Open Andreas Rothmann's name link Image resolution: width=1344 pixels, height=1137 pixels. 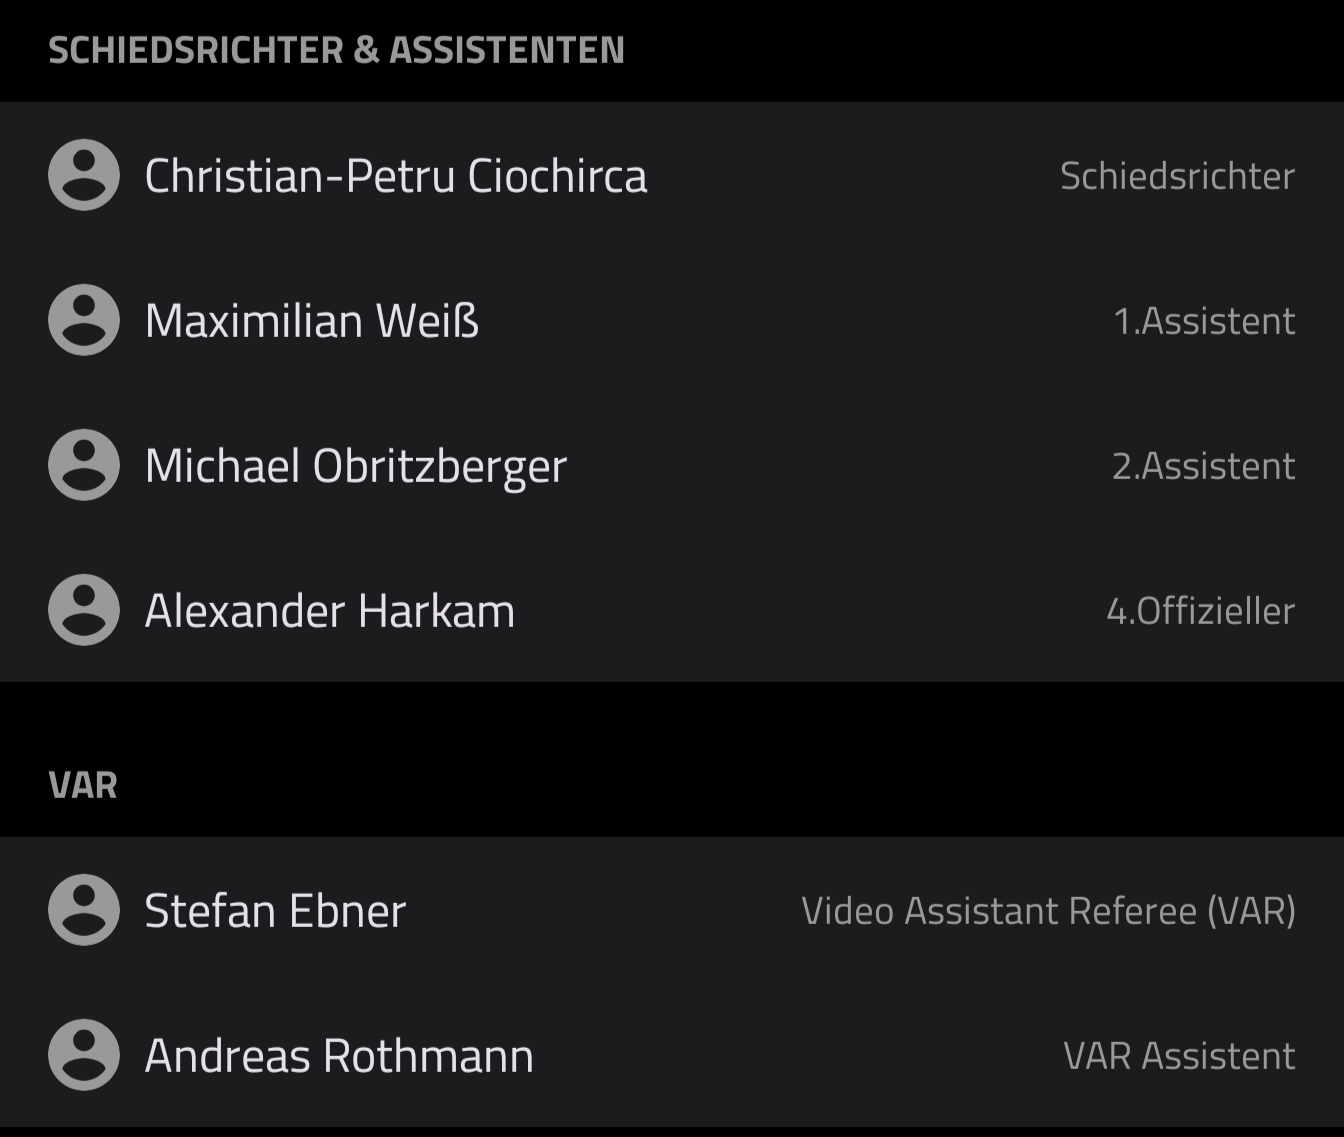point(339,1056)
